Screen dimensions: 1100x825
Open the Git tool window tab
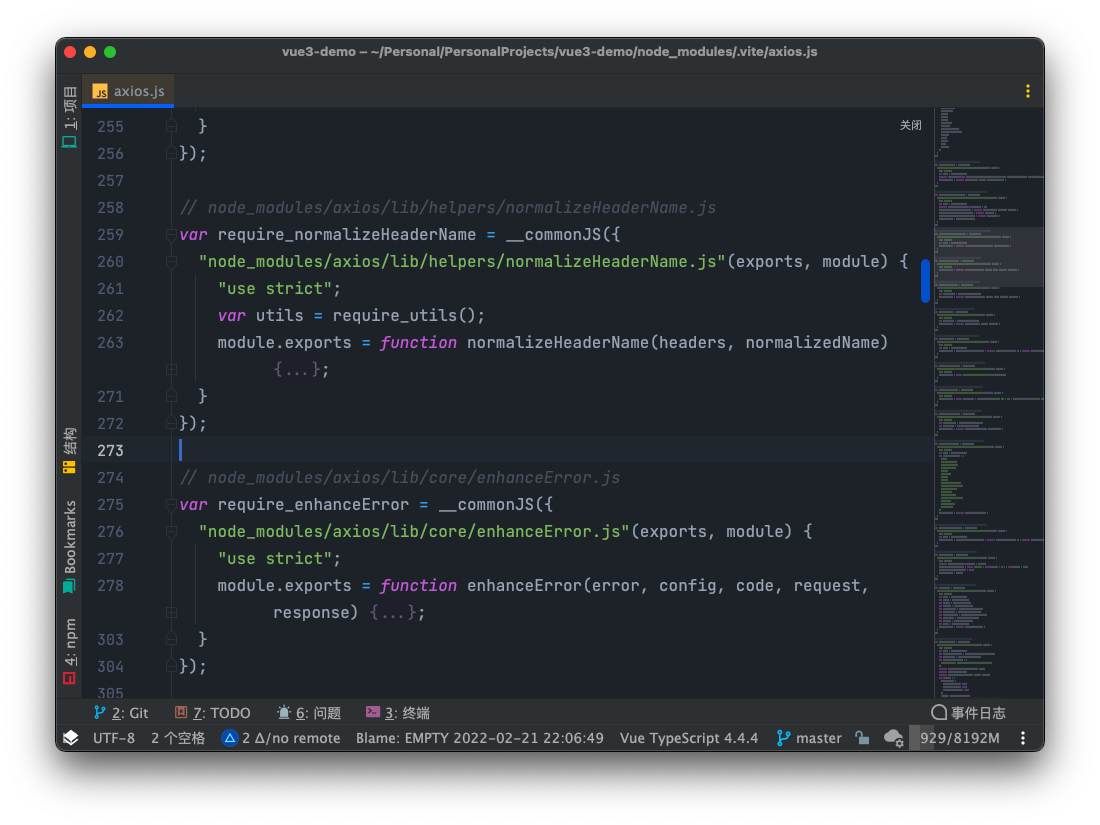(121, 713)
